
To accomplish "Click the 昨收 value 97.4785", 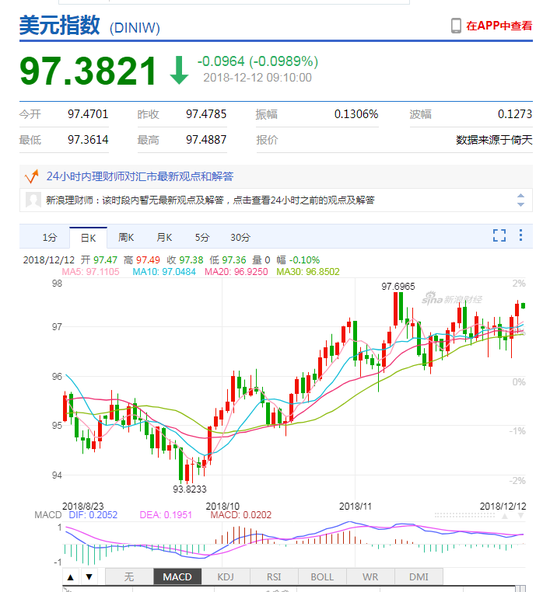I will pos(206,114).
